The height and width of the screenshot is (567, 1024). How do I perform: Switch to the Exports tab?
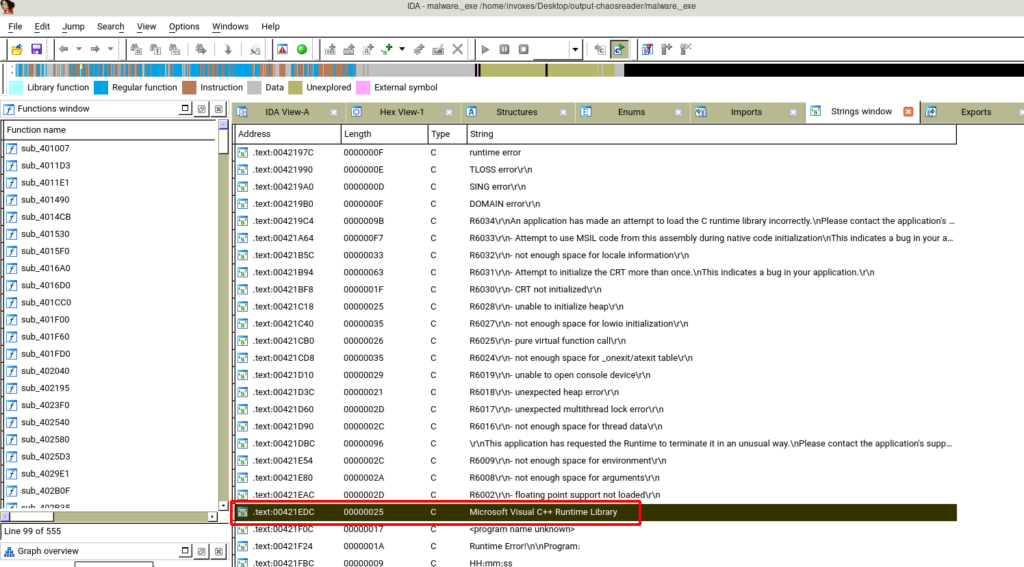click(976, 112)
